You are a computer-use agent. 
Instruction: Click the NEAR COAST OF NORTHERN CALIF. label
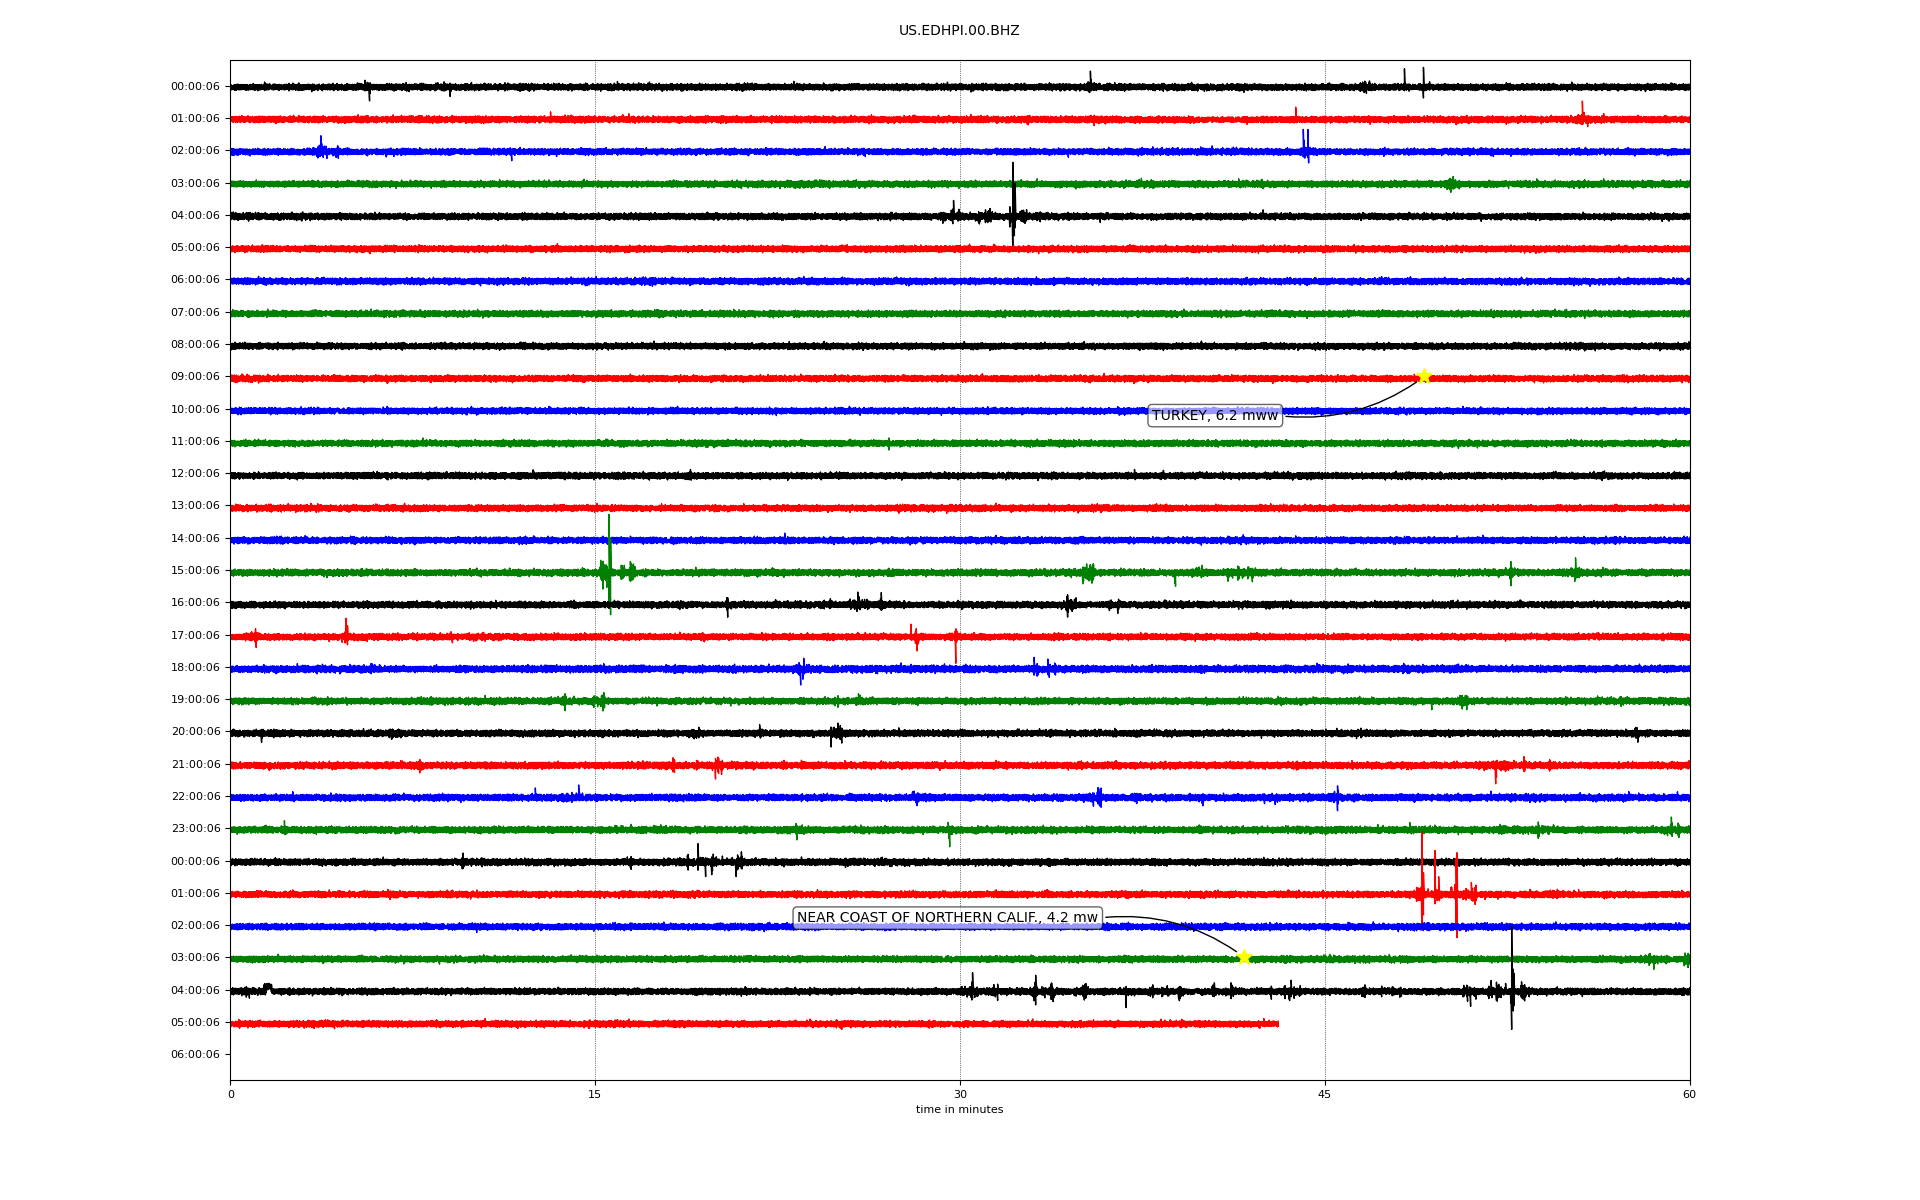pos(947,918)
